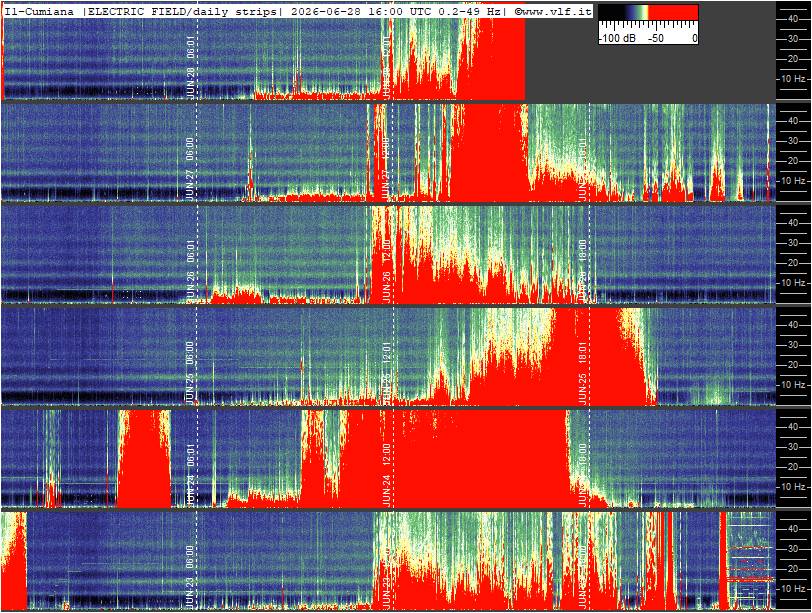This screenshot has width=812, height=613.
Task: Select the JUN-27 06:00 dashed time marker
Action: click(190, 169)
